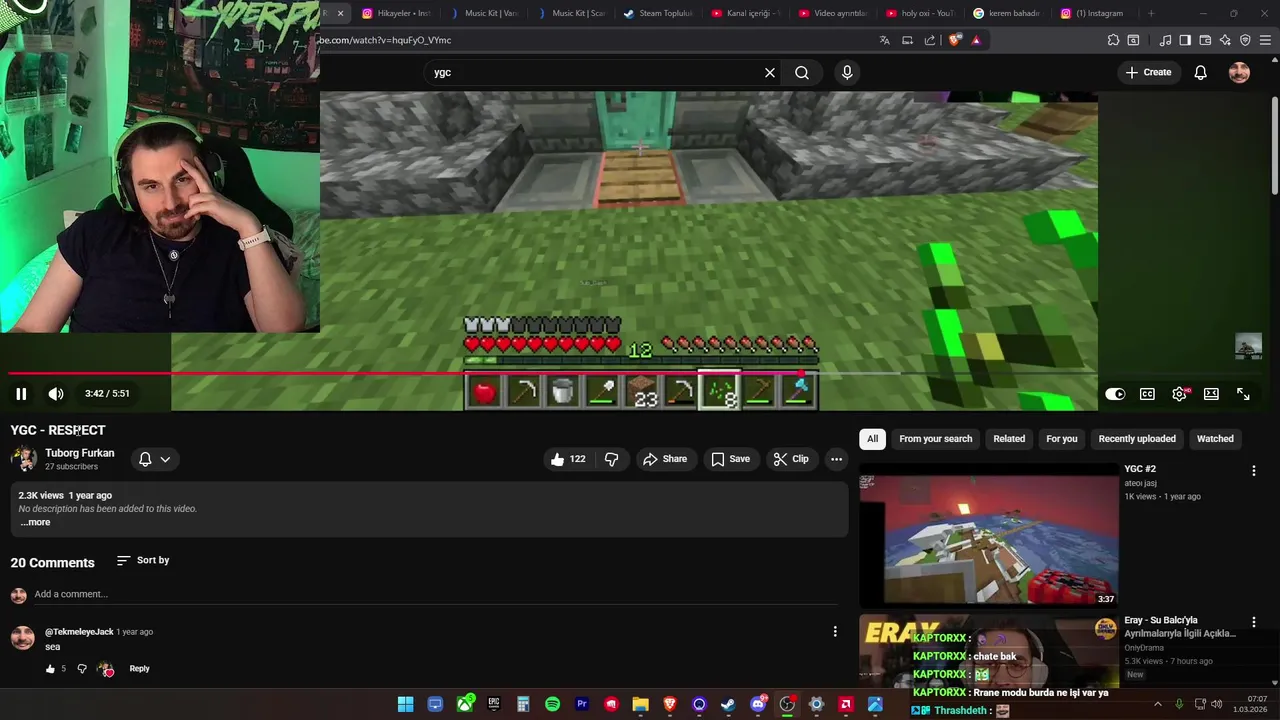Open Spotify from the taskbar
Screen dimensions: 1280x720
[552, 704]
